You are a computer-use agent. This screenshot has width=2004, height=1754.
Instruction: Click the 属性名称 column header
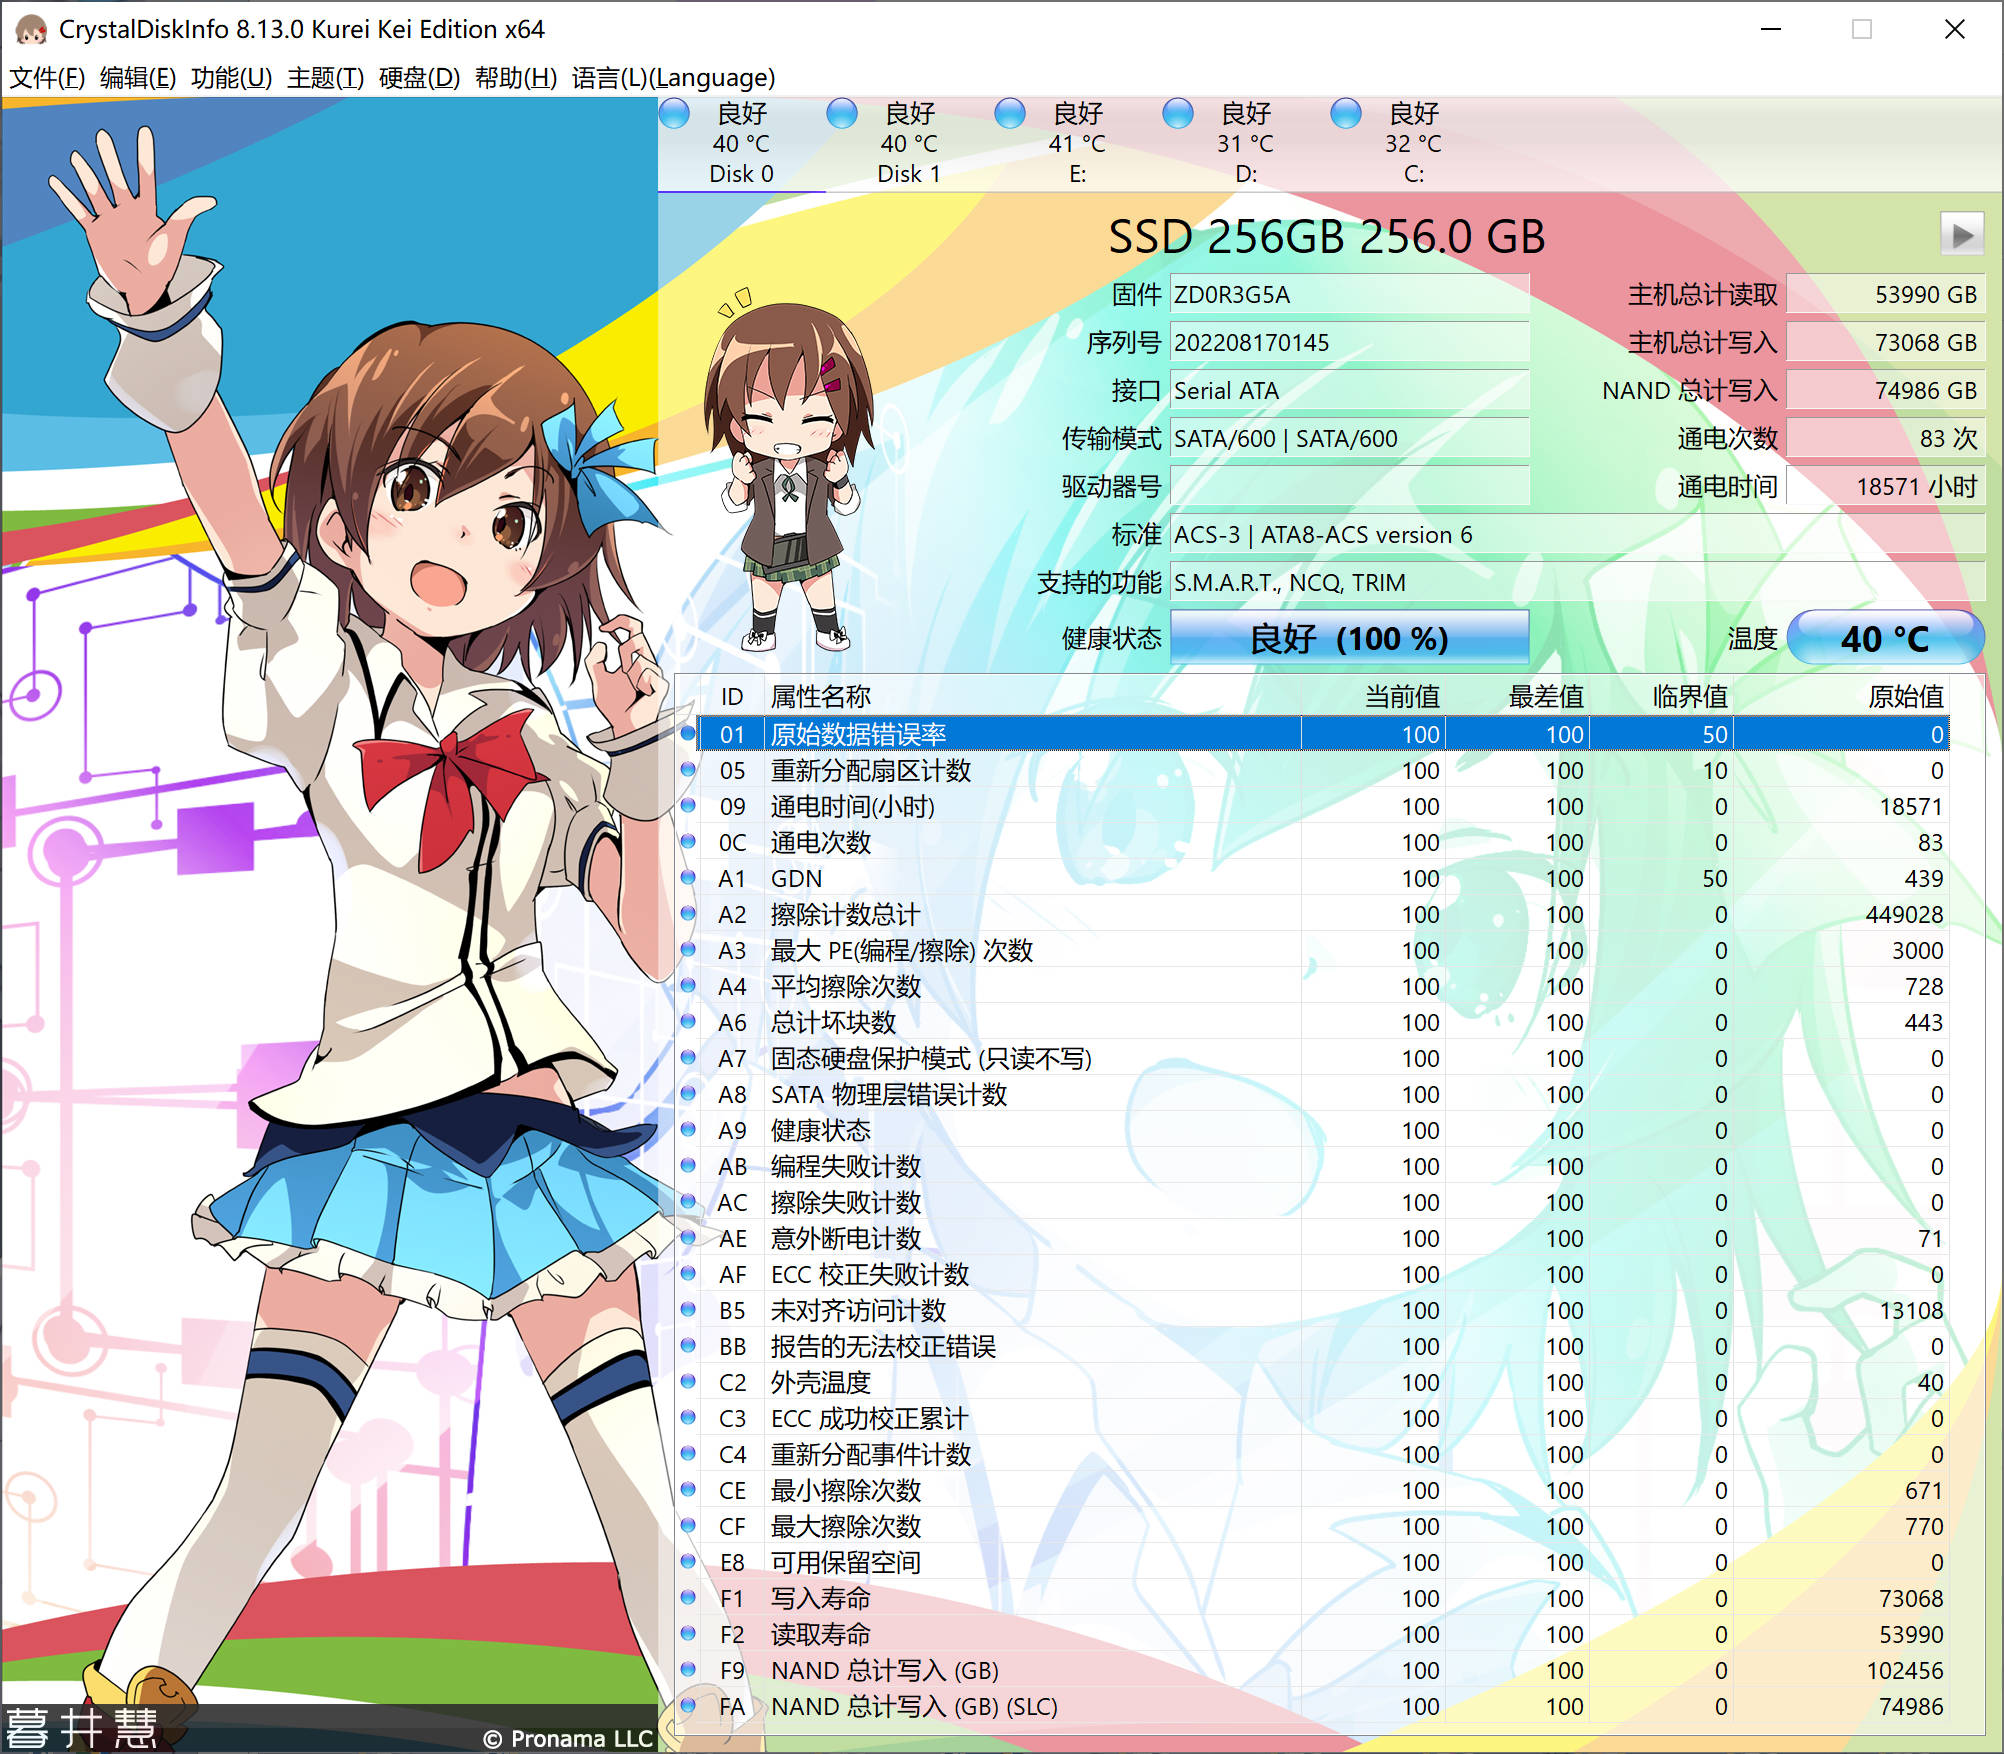(x=1032, y=696)
